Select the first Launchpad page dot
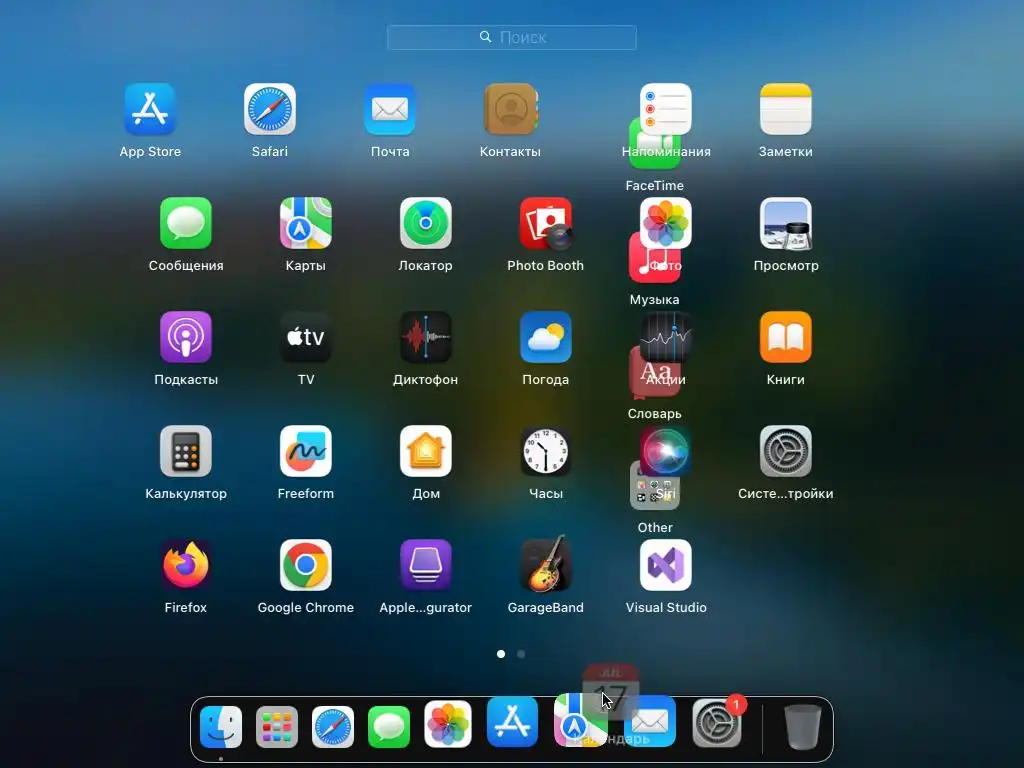Viewport: 1024px width, 768px height. (x=501, y=654)
